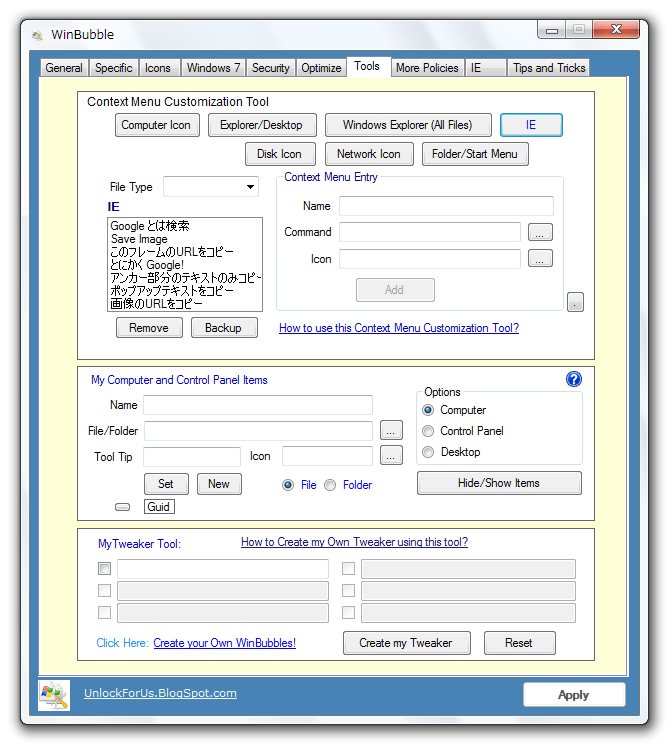The width and height of the screenshot is (672, 748).
Task: Switch to the General tab
Action: click(x=64, y=68)
